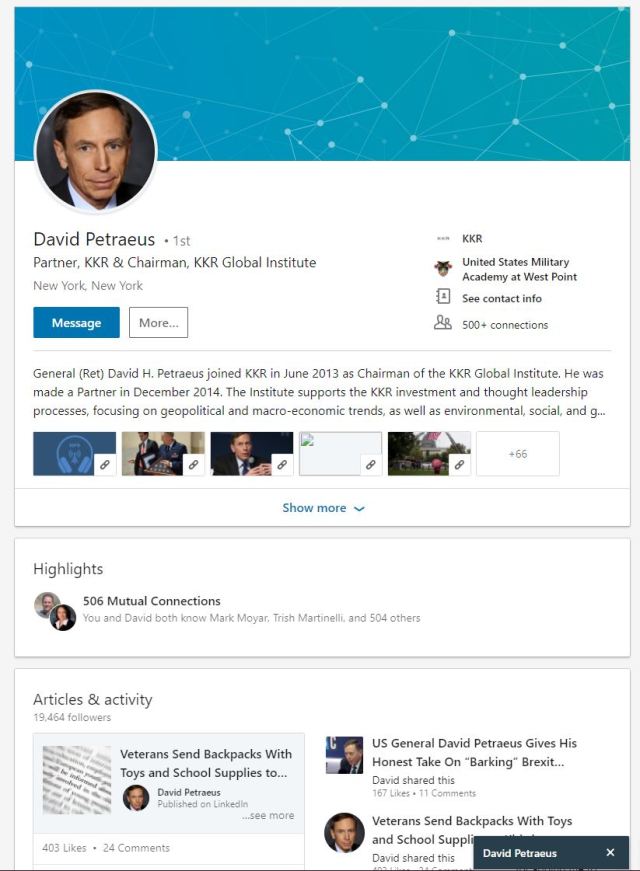The image size is (640, 871).
Task: Click the mutual connections avatars
Action: pyautogui.click(x=55, y=610)
